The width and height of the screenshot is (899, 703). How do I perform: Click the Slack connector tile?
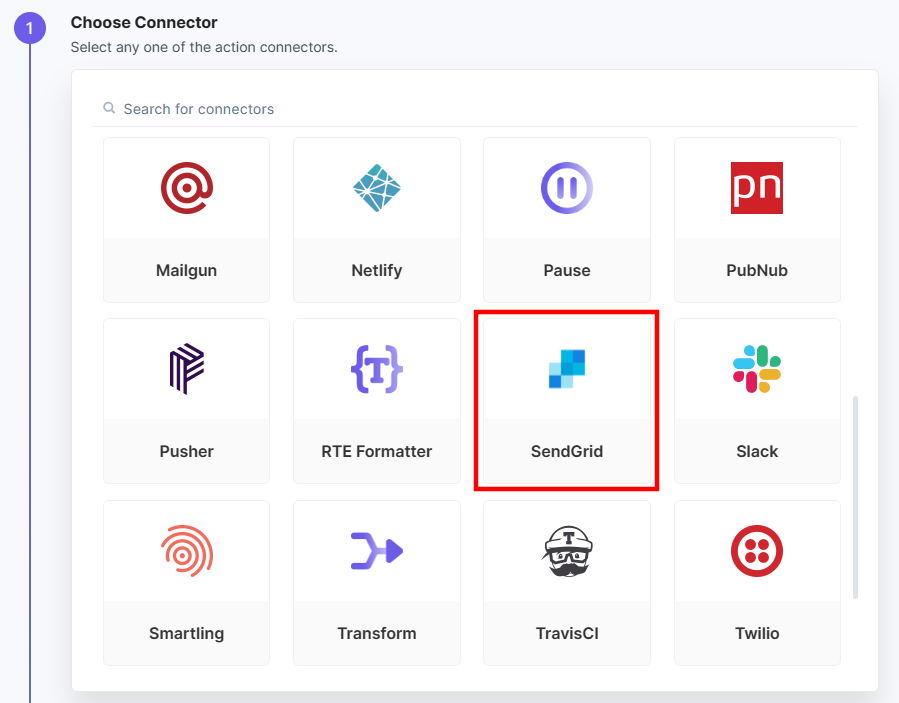tap(757, 400)
